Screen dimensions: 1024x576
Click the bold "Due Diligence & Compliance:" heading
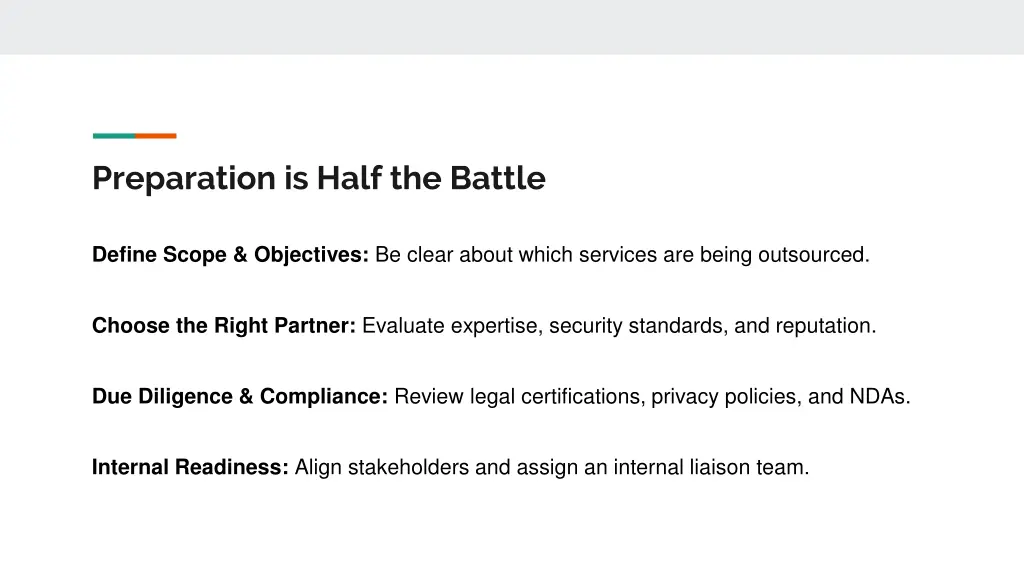coord(240,396)
